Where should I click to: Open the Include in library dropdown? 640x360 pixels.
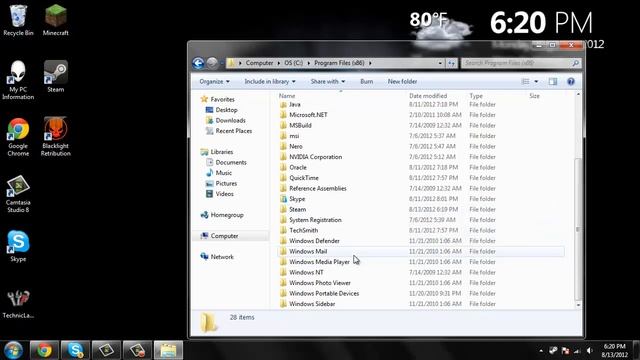(x=270, y=82)
